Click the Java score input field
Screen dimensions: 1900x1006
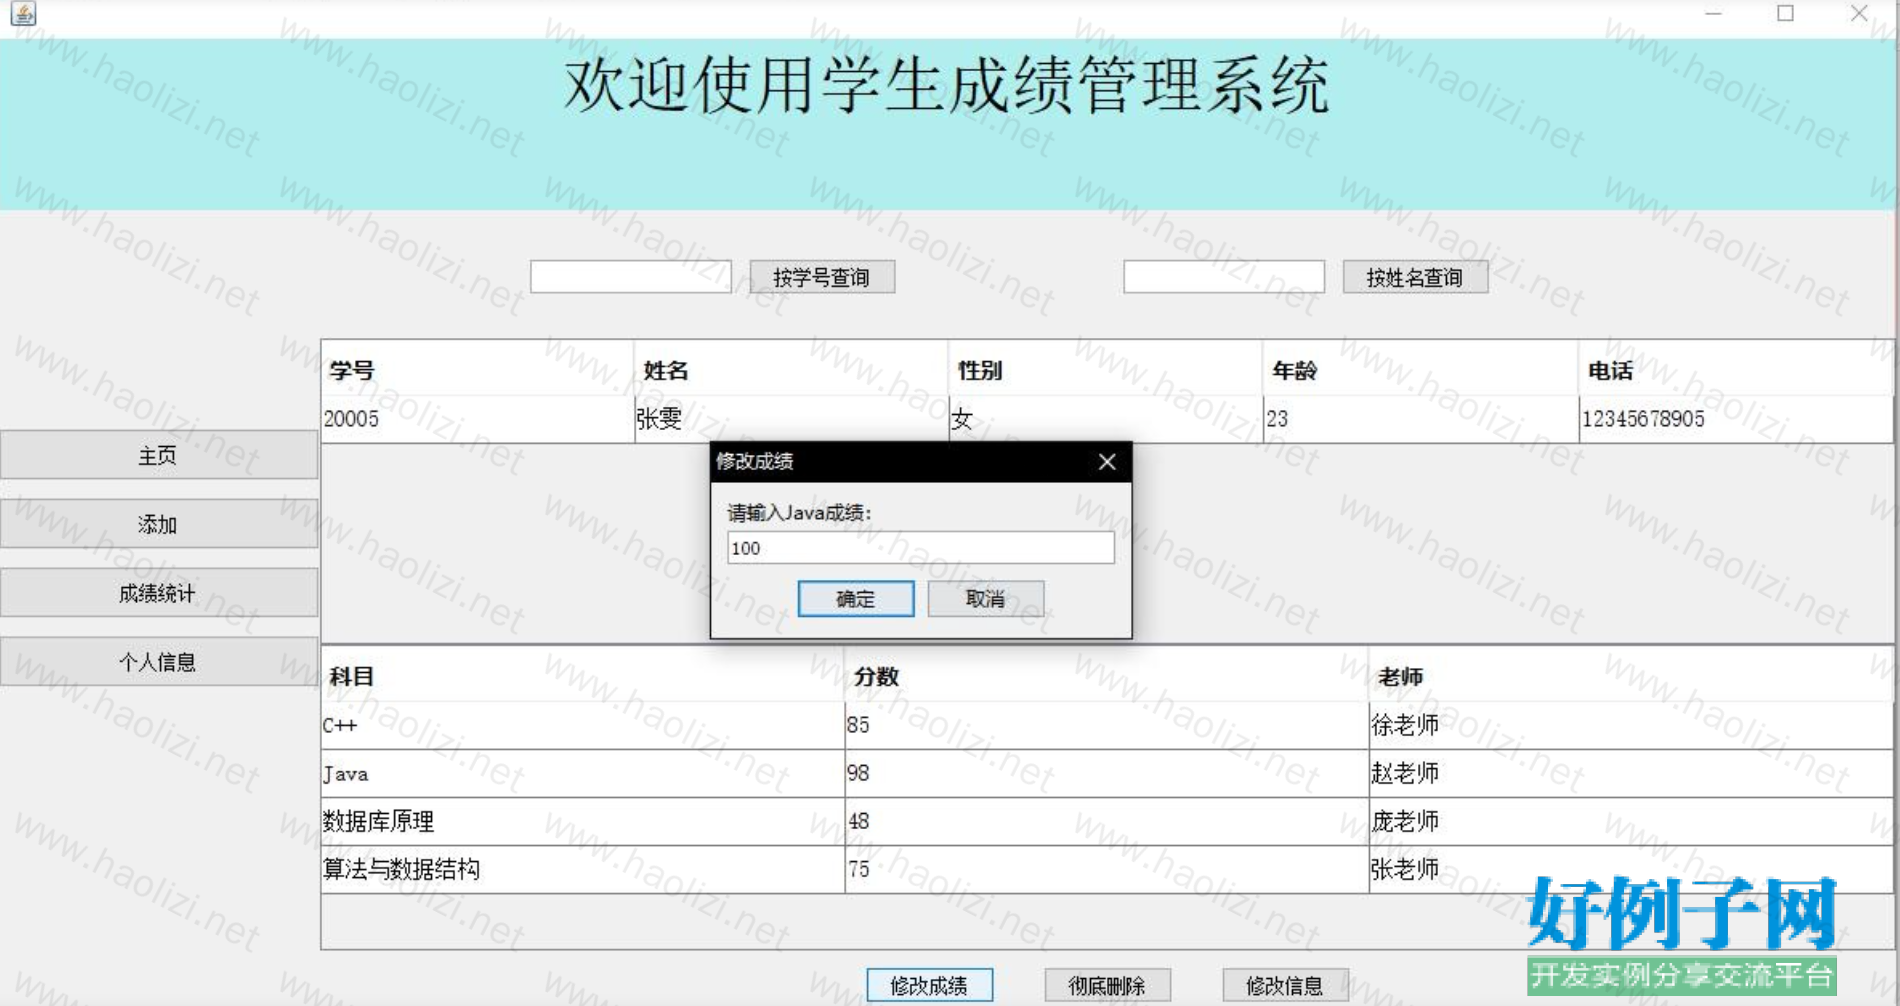920,548
